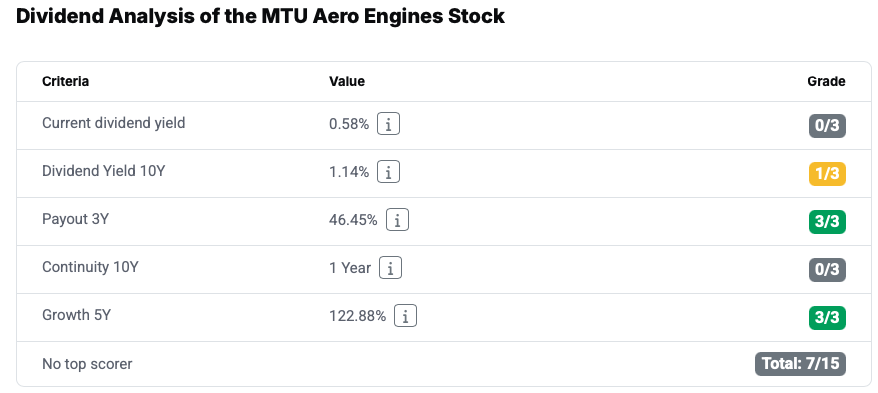Click the Total: 7/15 badge

[800, 364]
